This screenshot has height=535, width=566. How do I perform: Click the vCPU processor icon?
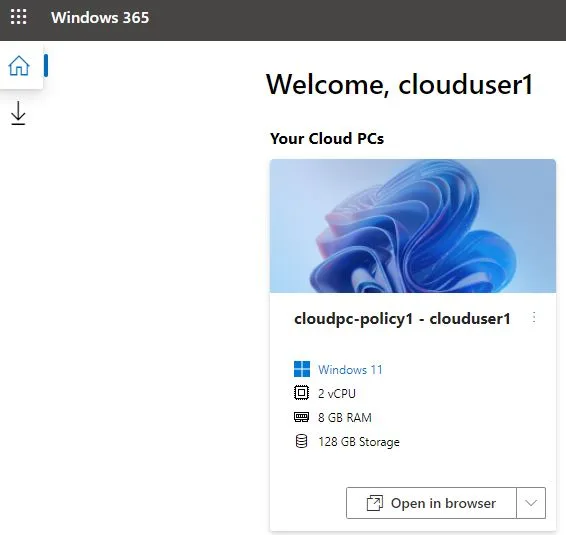301,393
